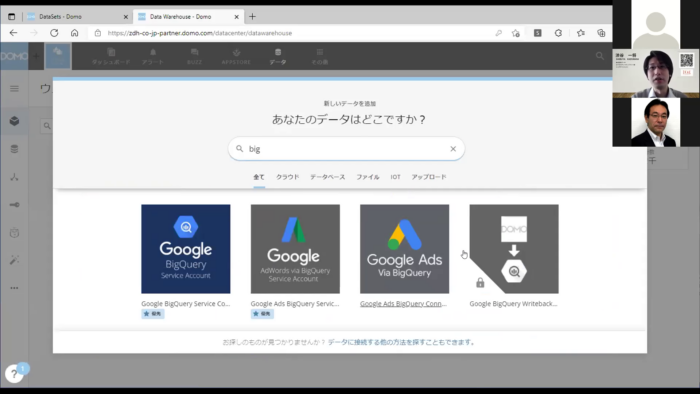Switch to the データベース tab

pyautogui.click(x=328, y=177)
